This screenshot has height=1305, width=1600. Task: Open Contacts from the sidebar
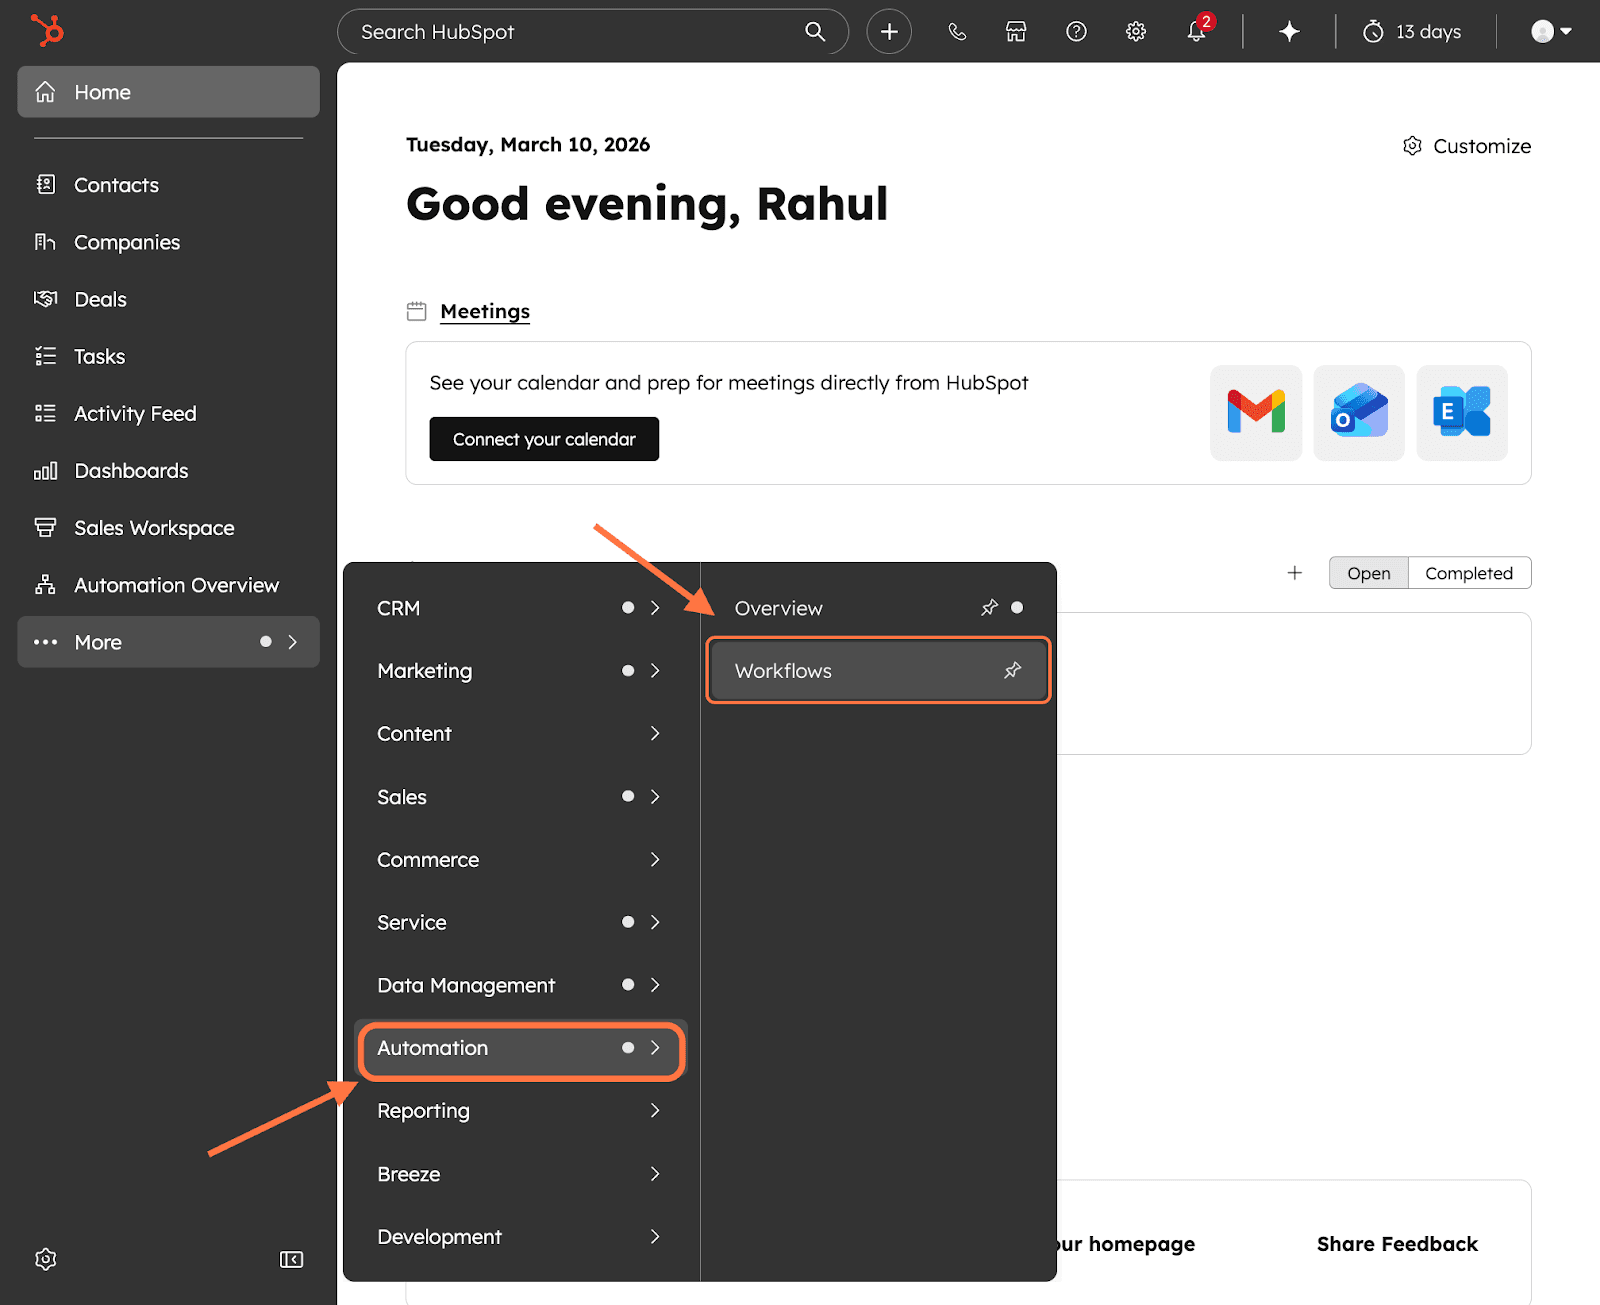point(116,185)
